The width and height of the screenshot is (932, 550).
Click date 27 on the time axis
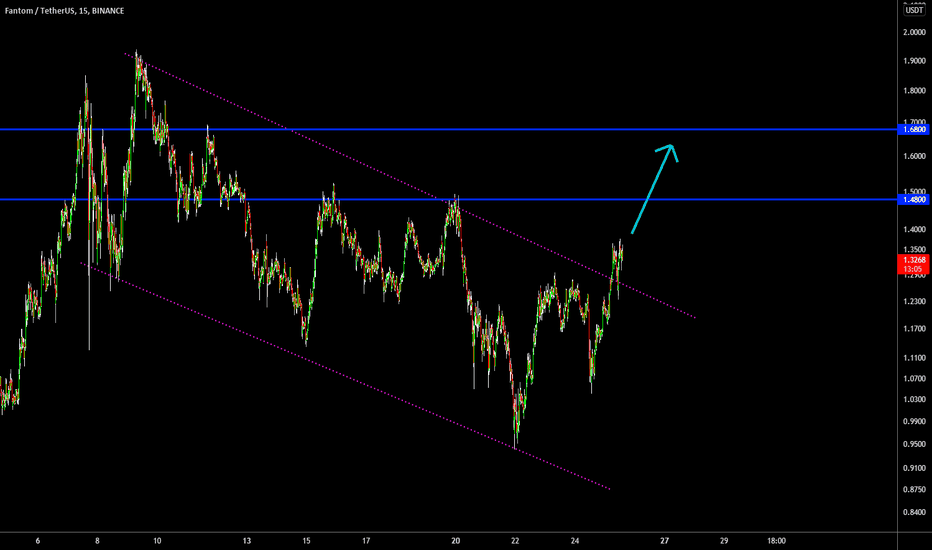pos(665,541)
